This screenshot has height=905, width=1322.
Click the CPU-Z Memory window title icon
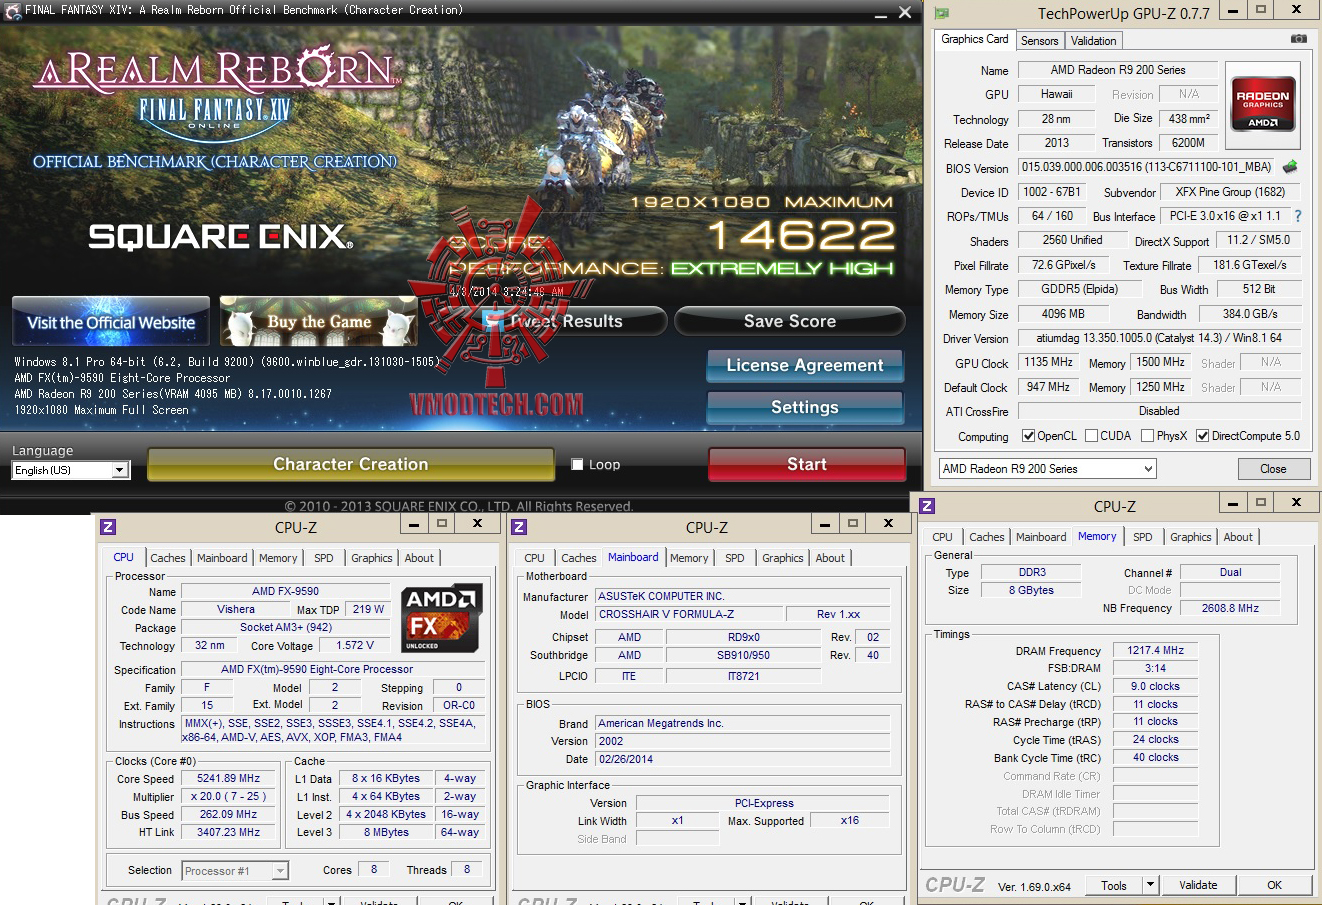coord(927,506)
